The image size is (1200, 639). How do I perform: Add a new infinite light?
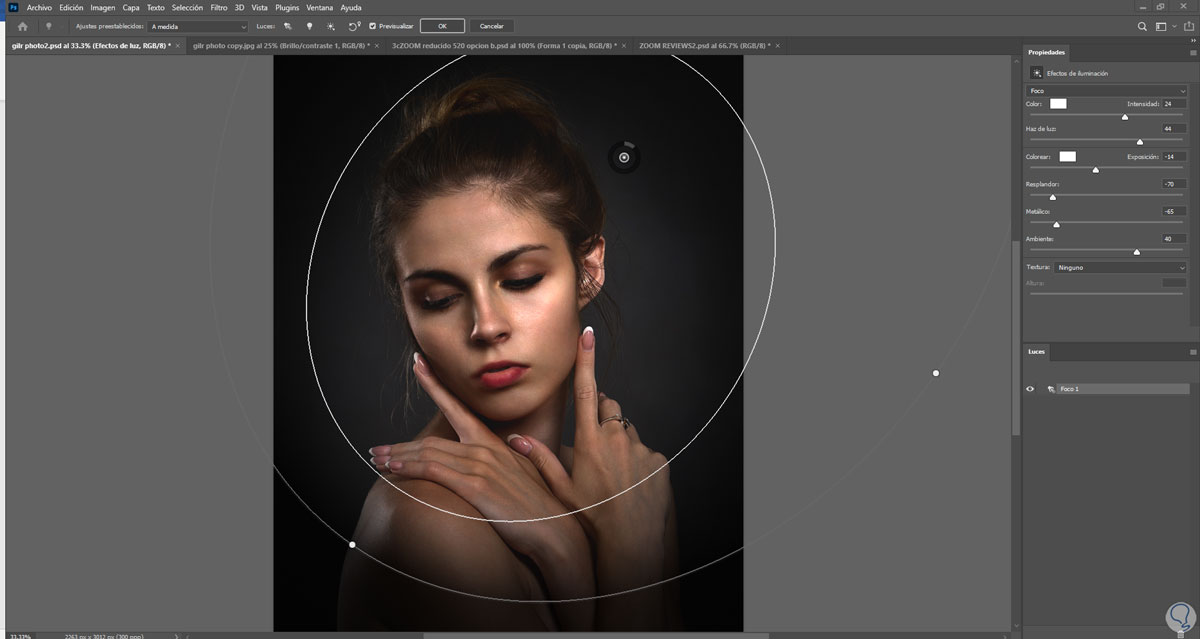(331, 26)
